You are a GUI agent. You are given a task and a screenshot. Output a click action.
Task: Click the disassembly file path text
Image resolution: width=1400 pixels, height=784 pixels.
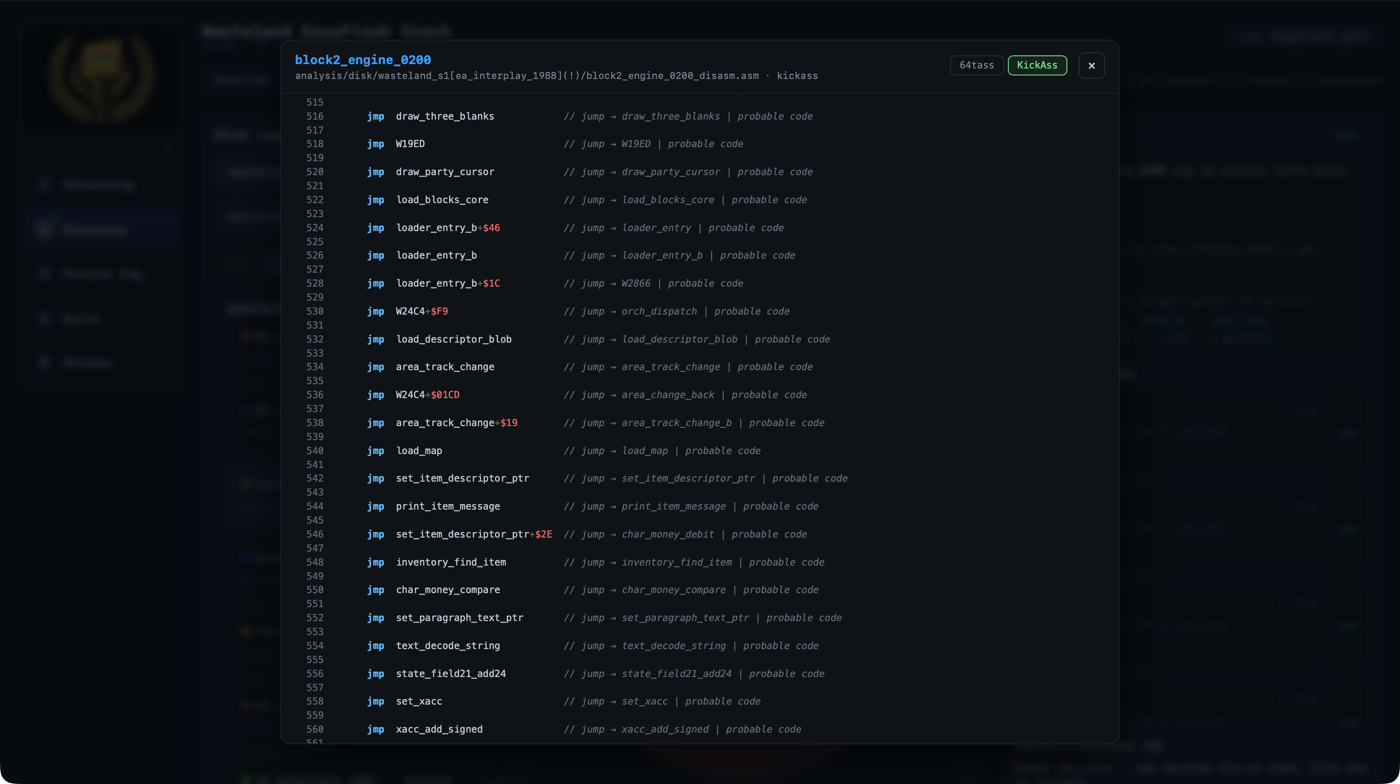tap(556, 76)
